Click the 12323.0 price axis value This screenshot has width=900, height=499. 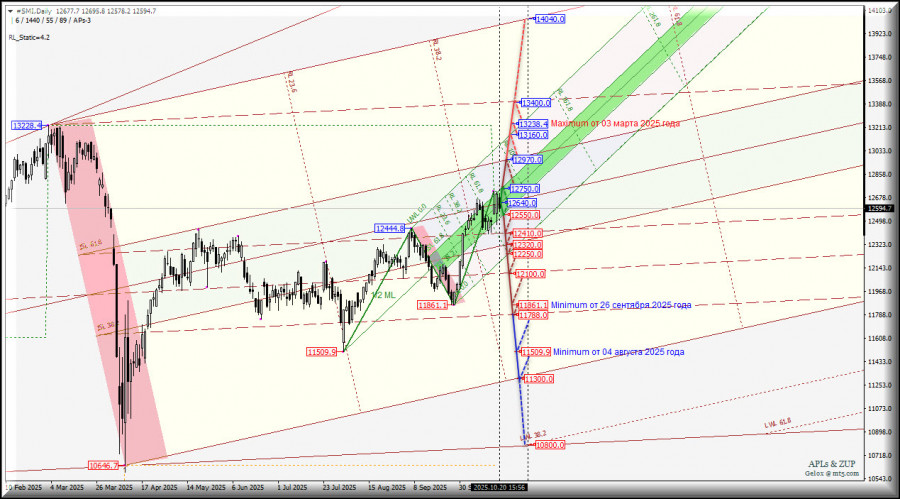point(879,245)
